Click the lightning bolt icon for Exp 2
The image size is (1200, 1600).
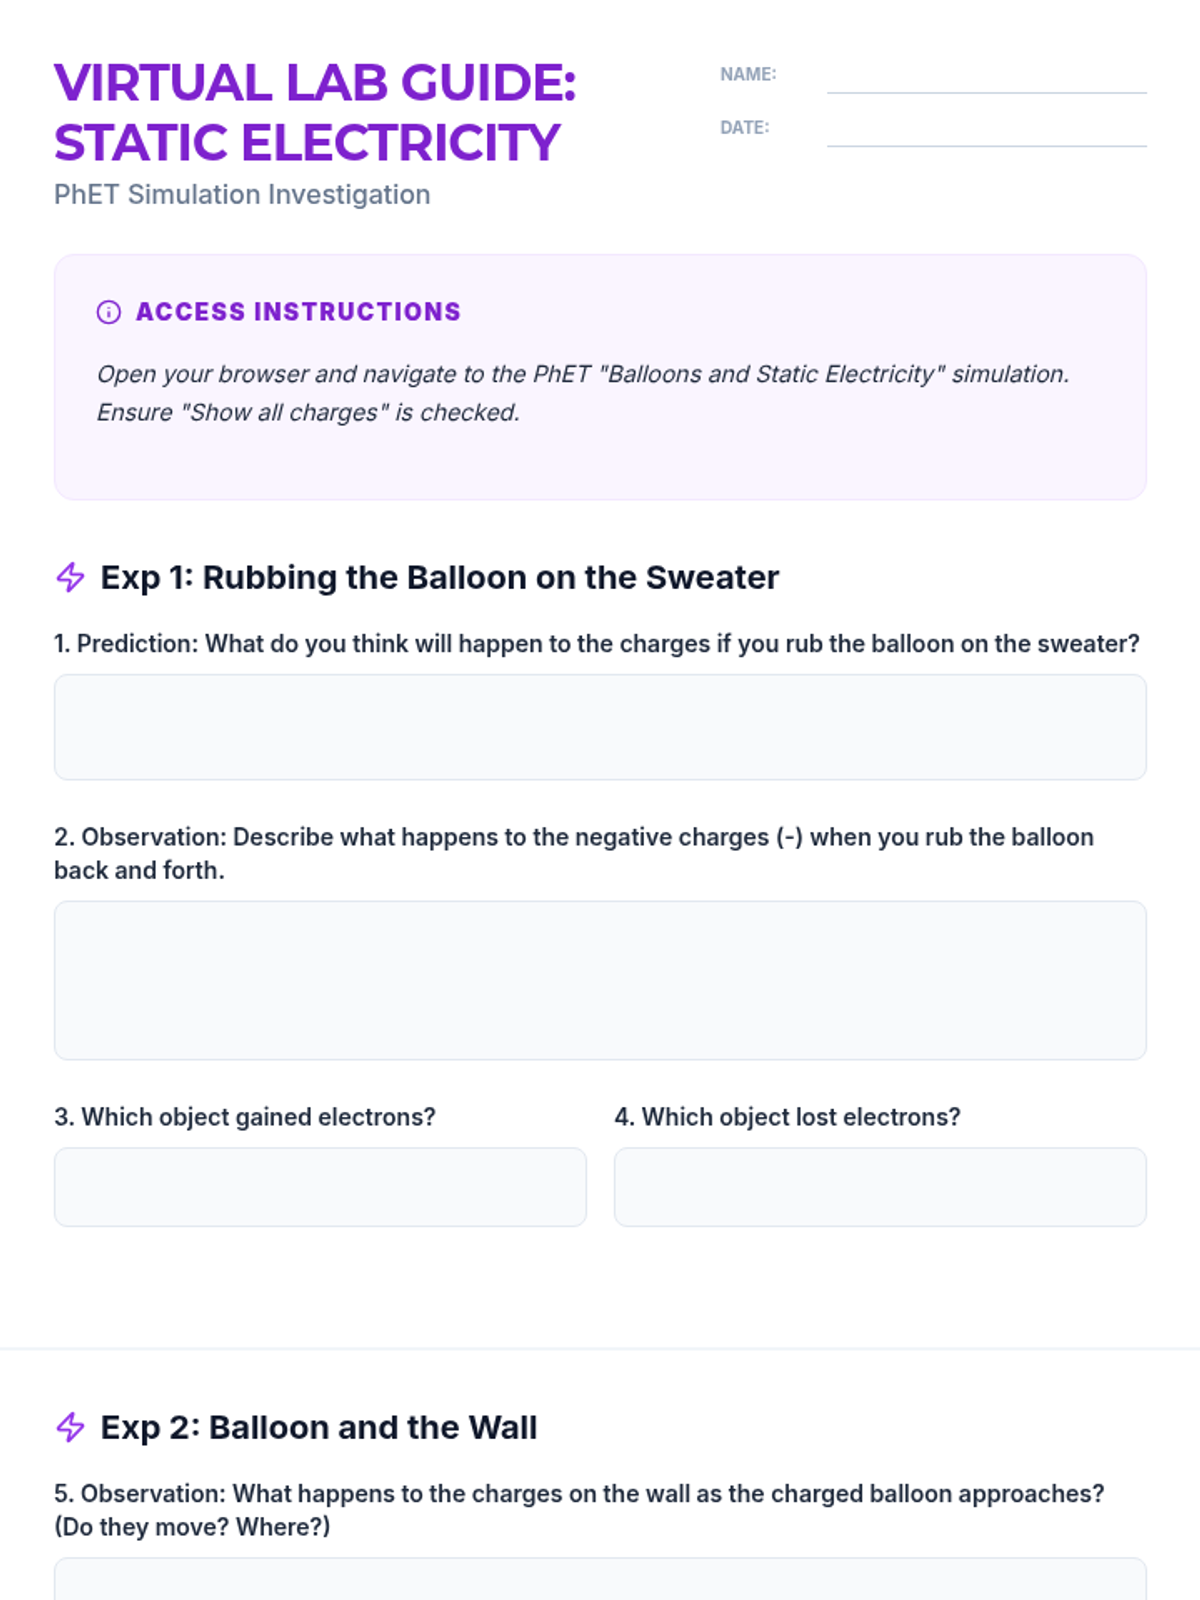click(70, 1427)
